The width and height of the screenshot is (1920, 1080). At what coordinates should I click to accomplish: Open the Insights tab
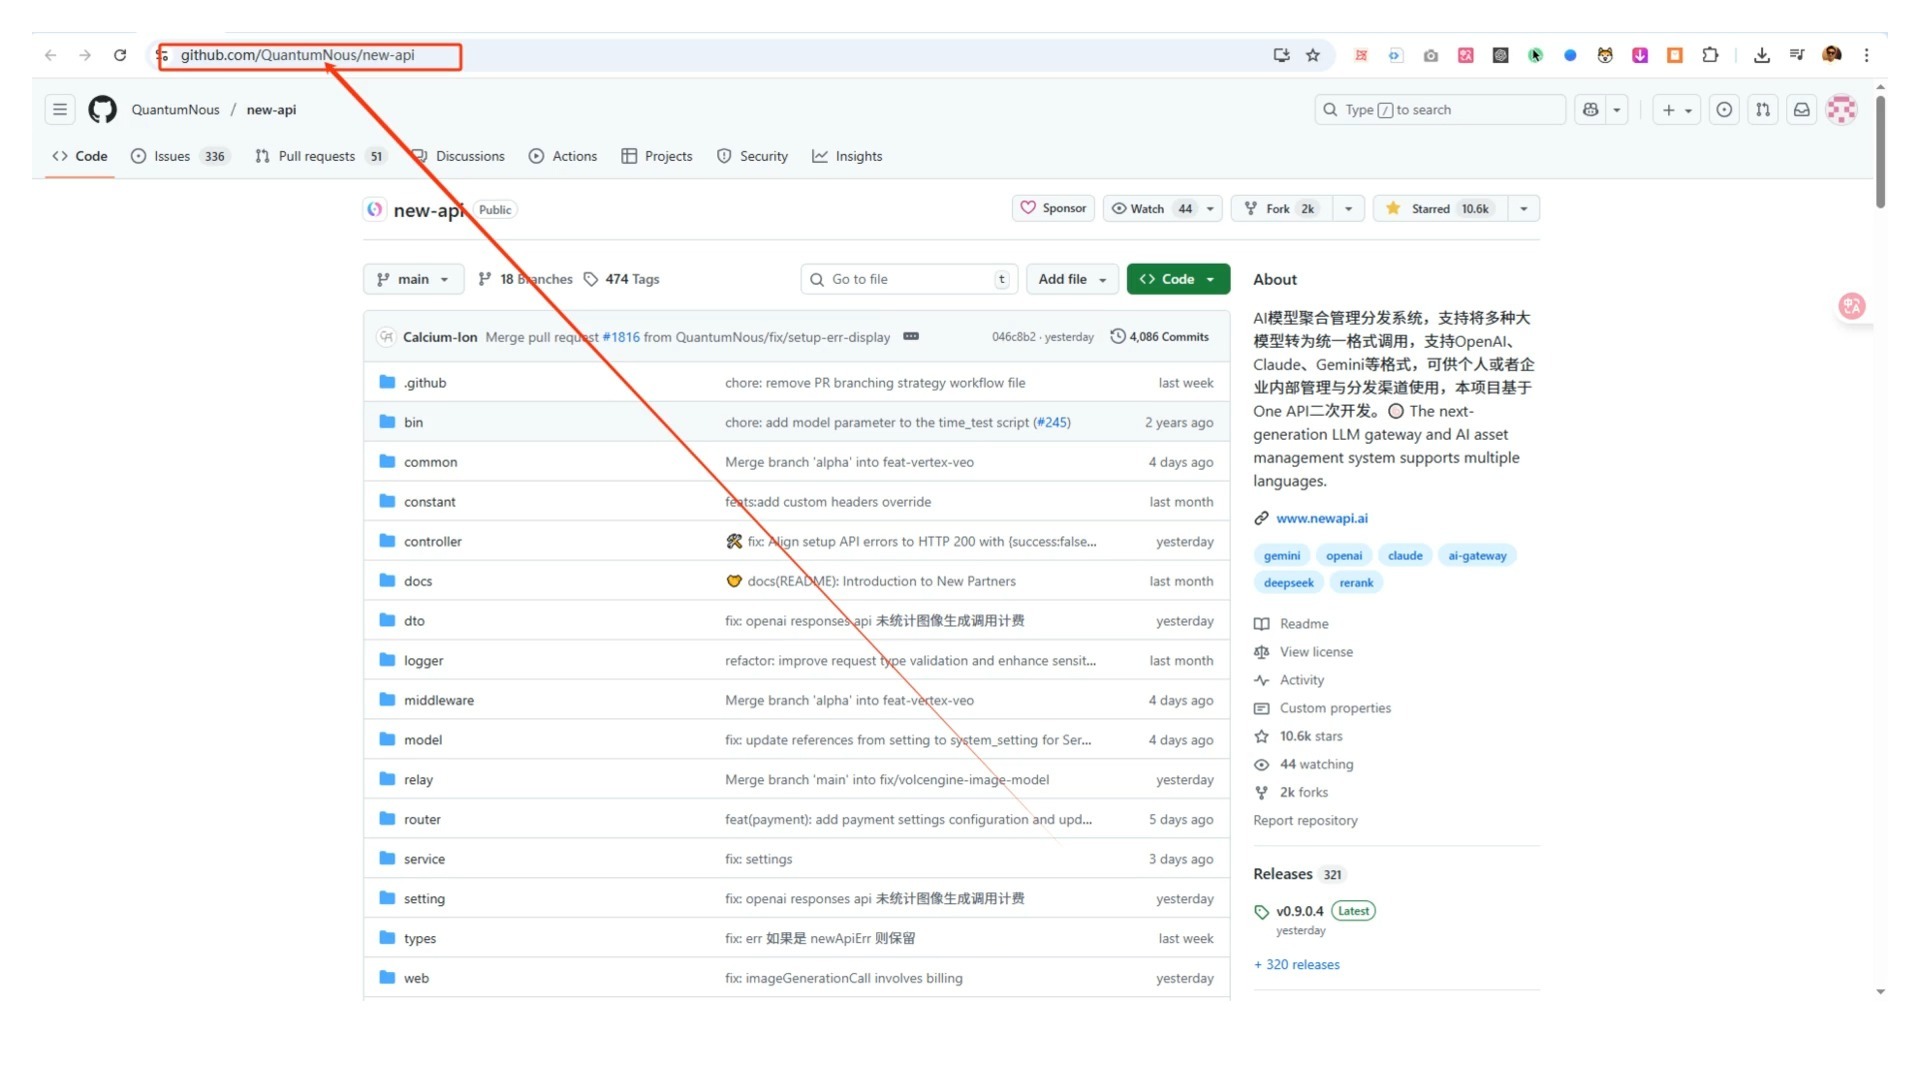pyautogui.click(x=847, y=156)
